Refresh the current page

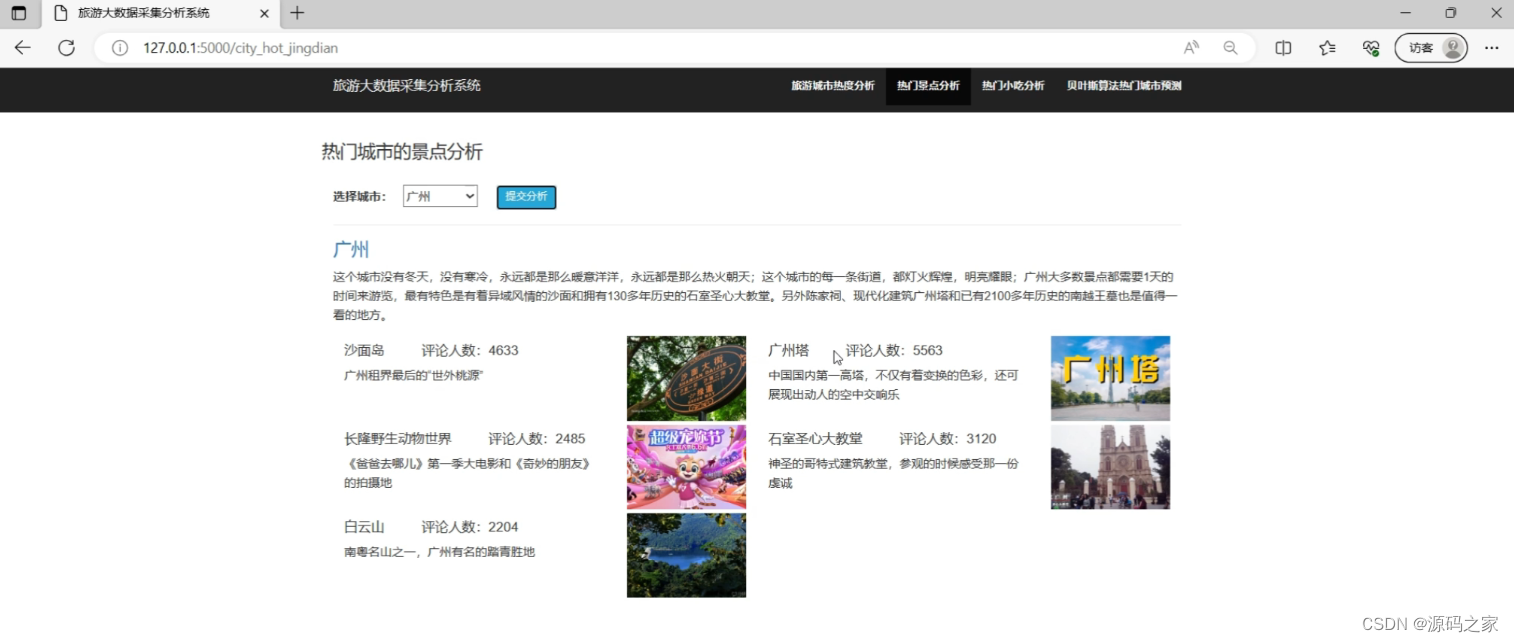[x=66, y=47]
